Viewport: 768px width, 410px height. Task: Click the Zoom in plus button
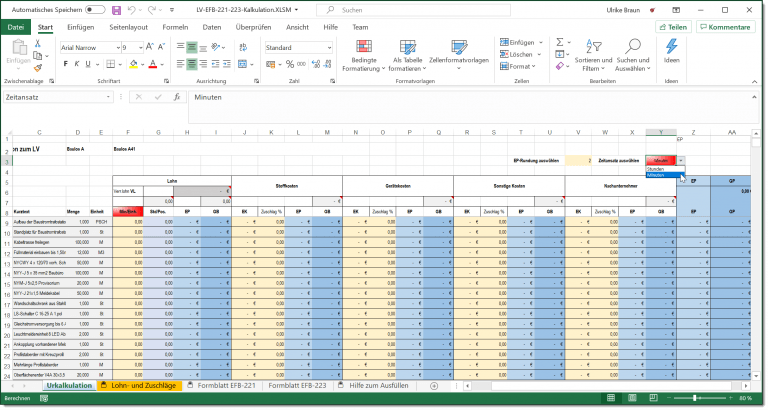click(x=731, y=398)
